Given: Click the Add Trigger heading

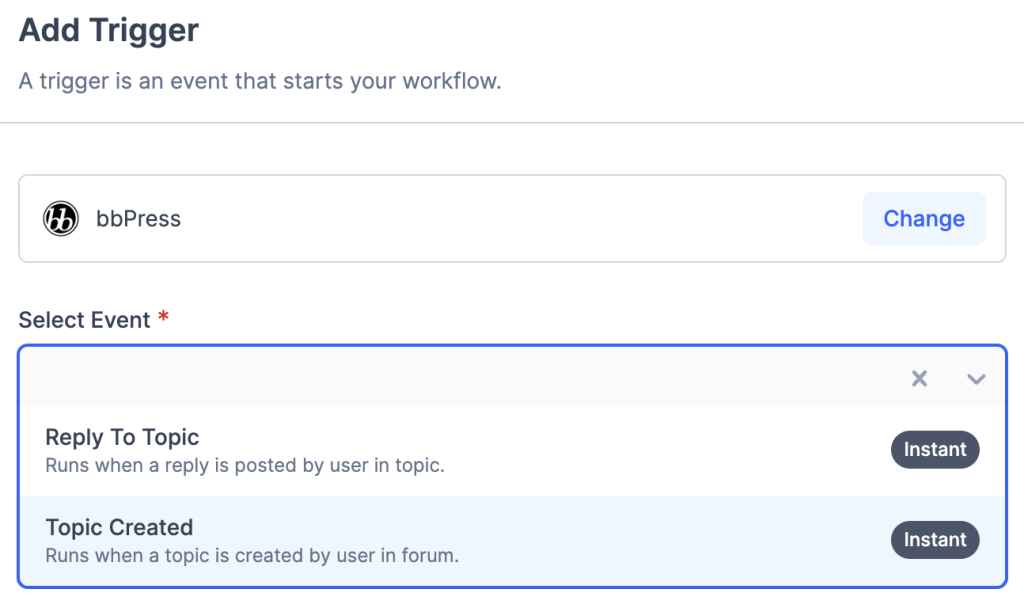Looking at the screenshot, I should pyautogui.click(x=109, y=30).
